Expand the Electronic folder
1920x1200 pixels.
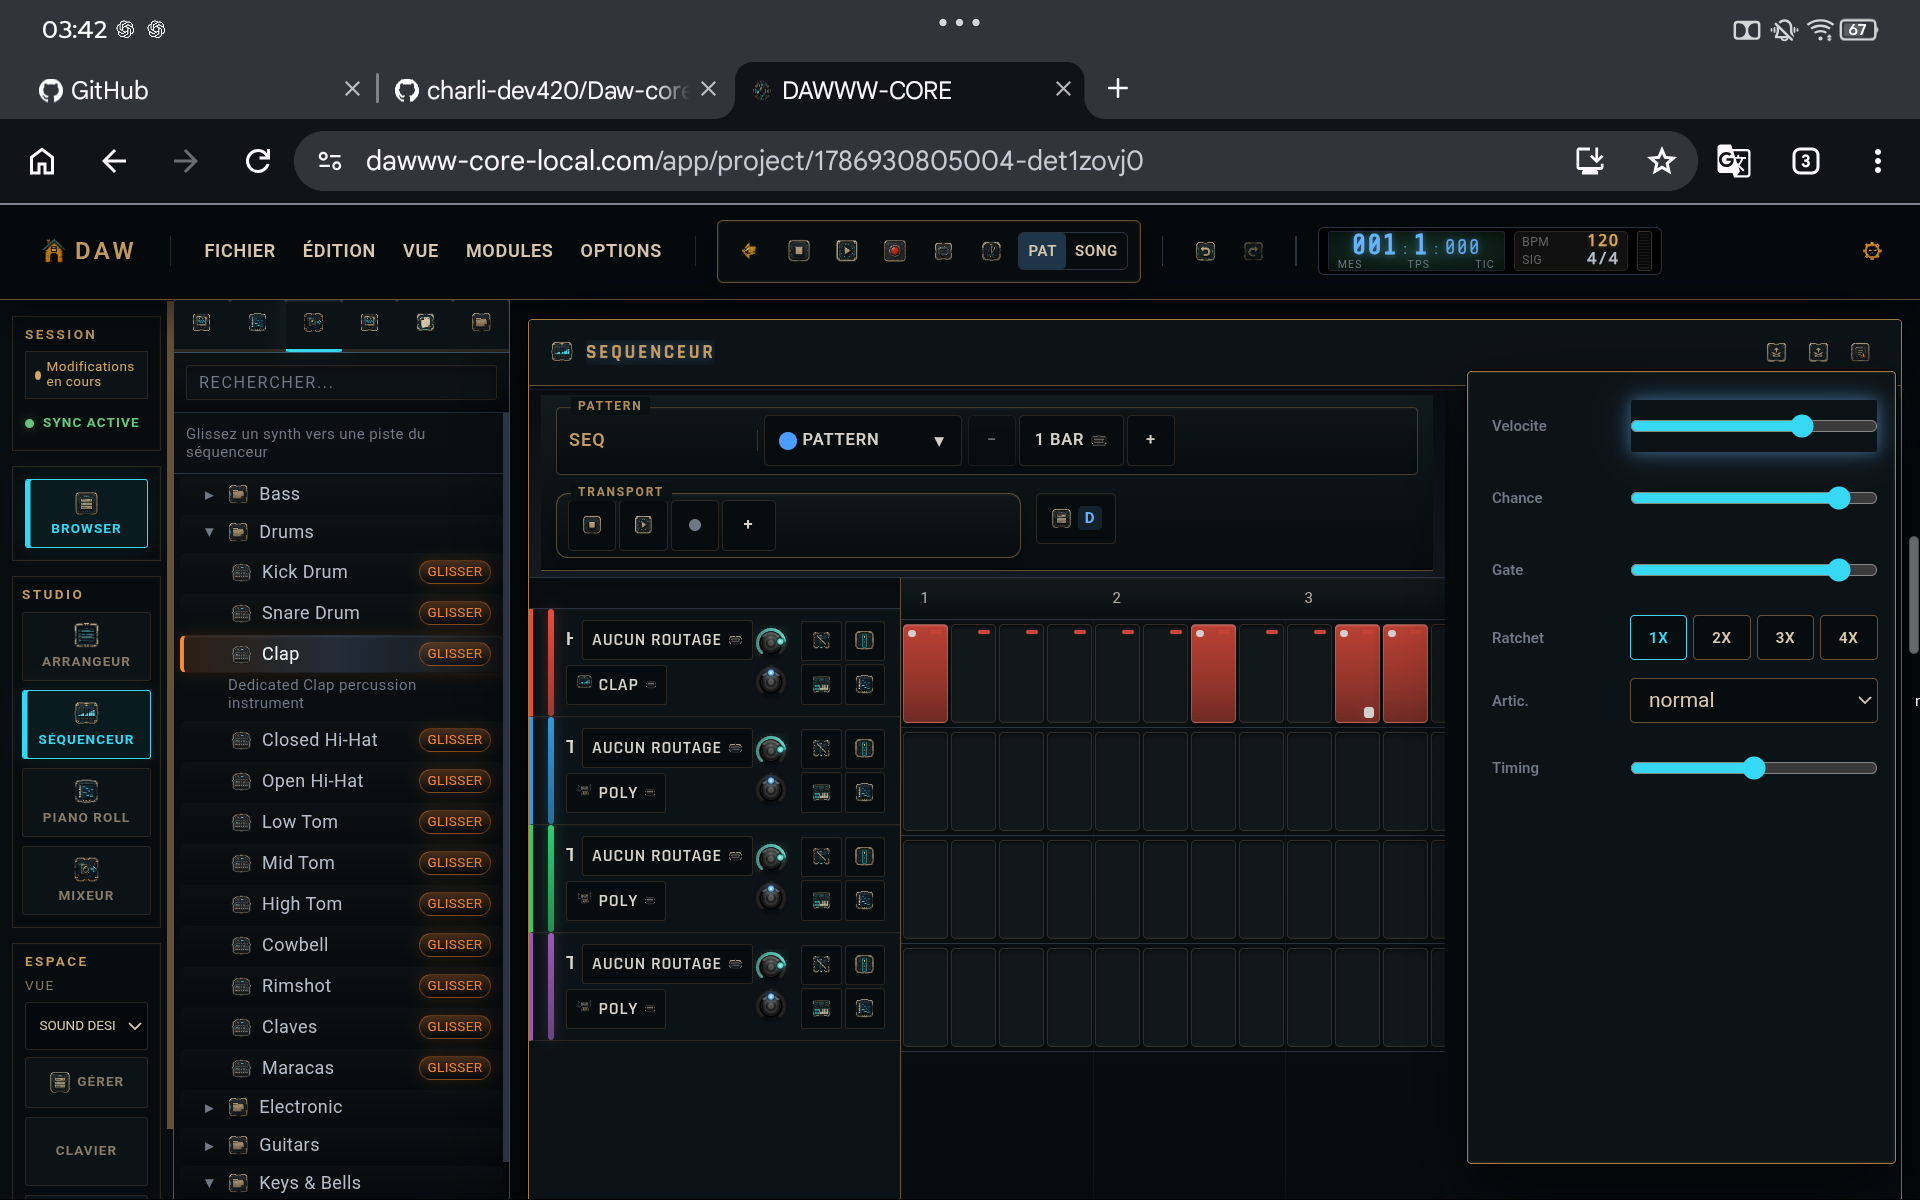[x=209, y=1107]
